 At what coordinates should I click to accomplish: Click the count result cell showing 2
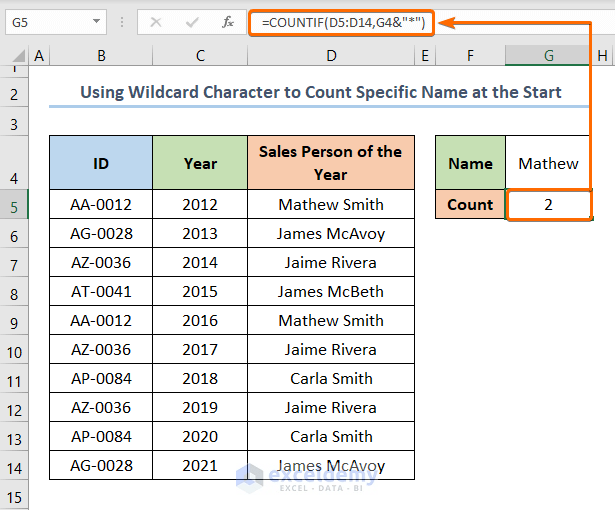coord(548,204)
